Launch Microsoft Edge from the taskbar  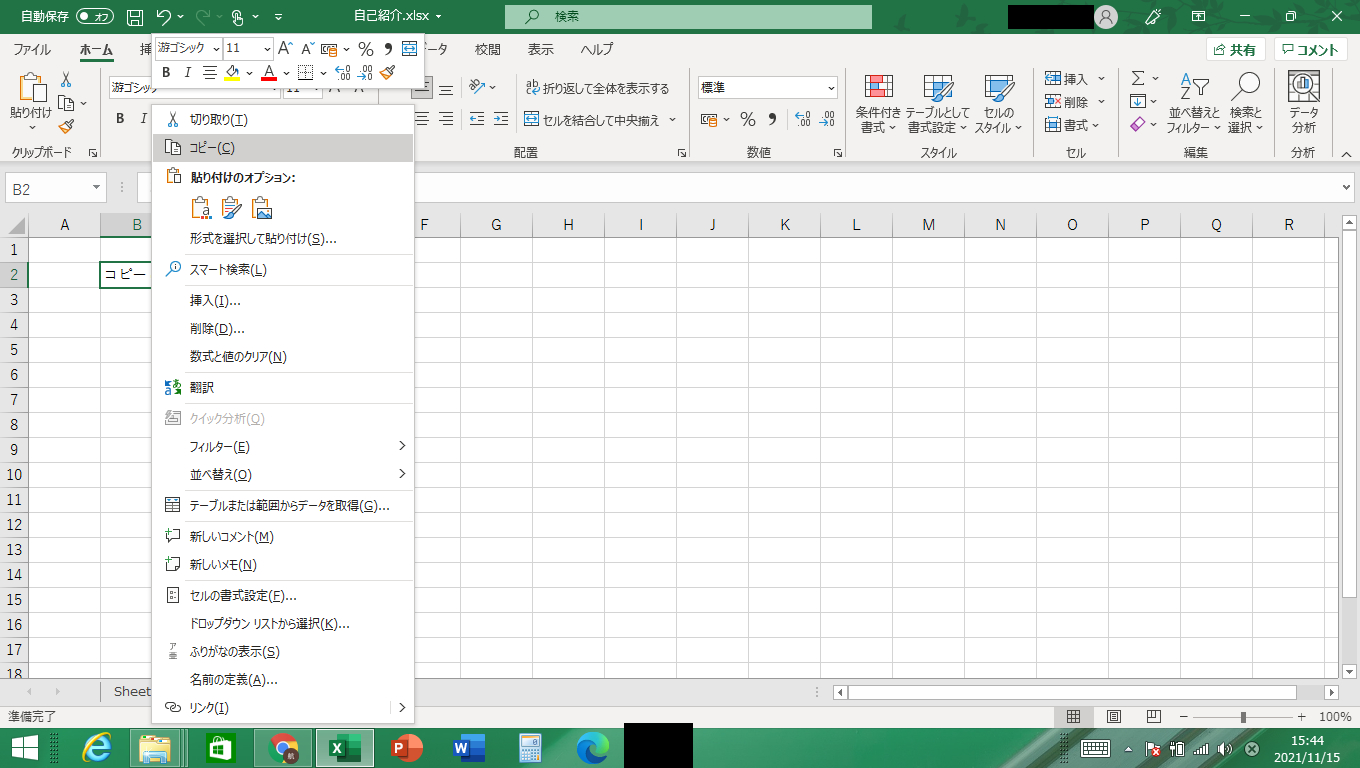click(x=592, y=748)
